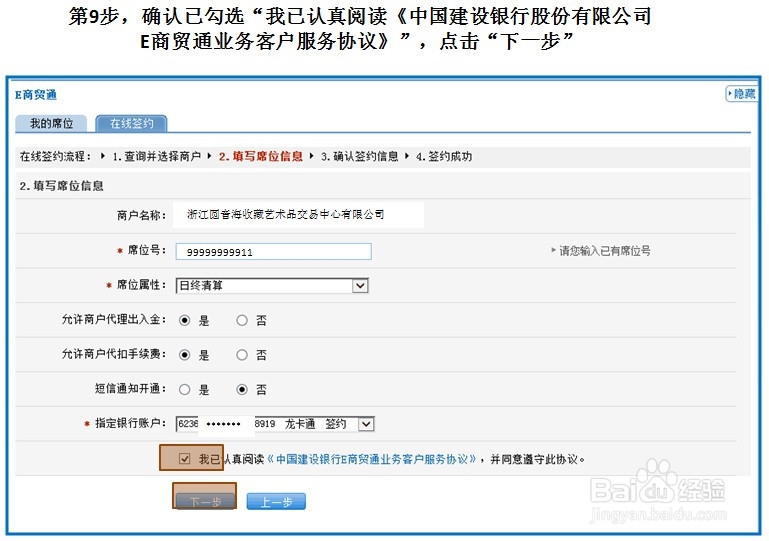This screenshot has width=769, height=541.
Task: Select 否 for 允许商户代理出入金
Action: pyautogui.click(x=242, y=321)
